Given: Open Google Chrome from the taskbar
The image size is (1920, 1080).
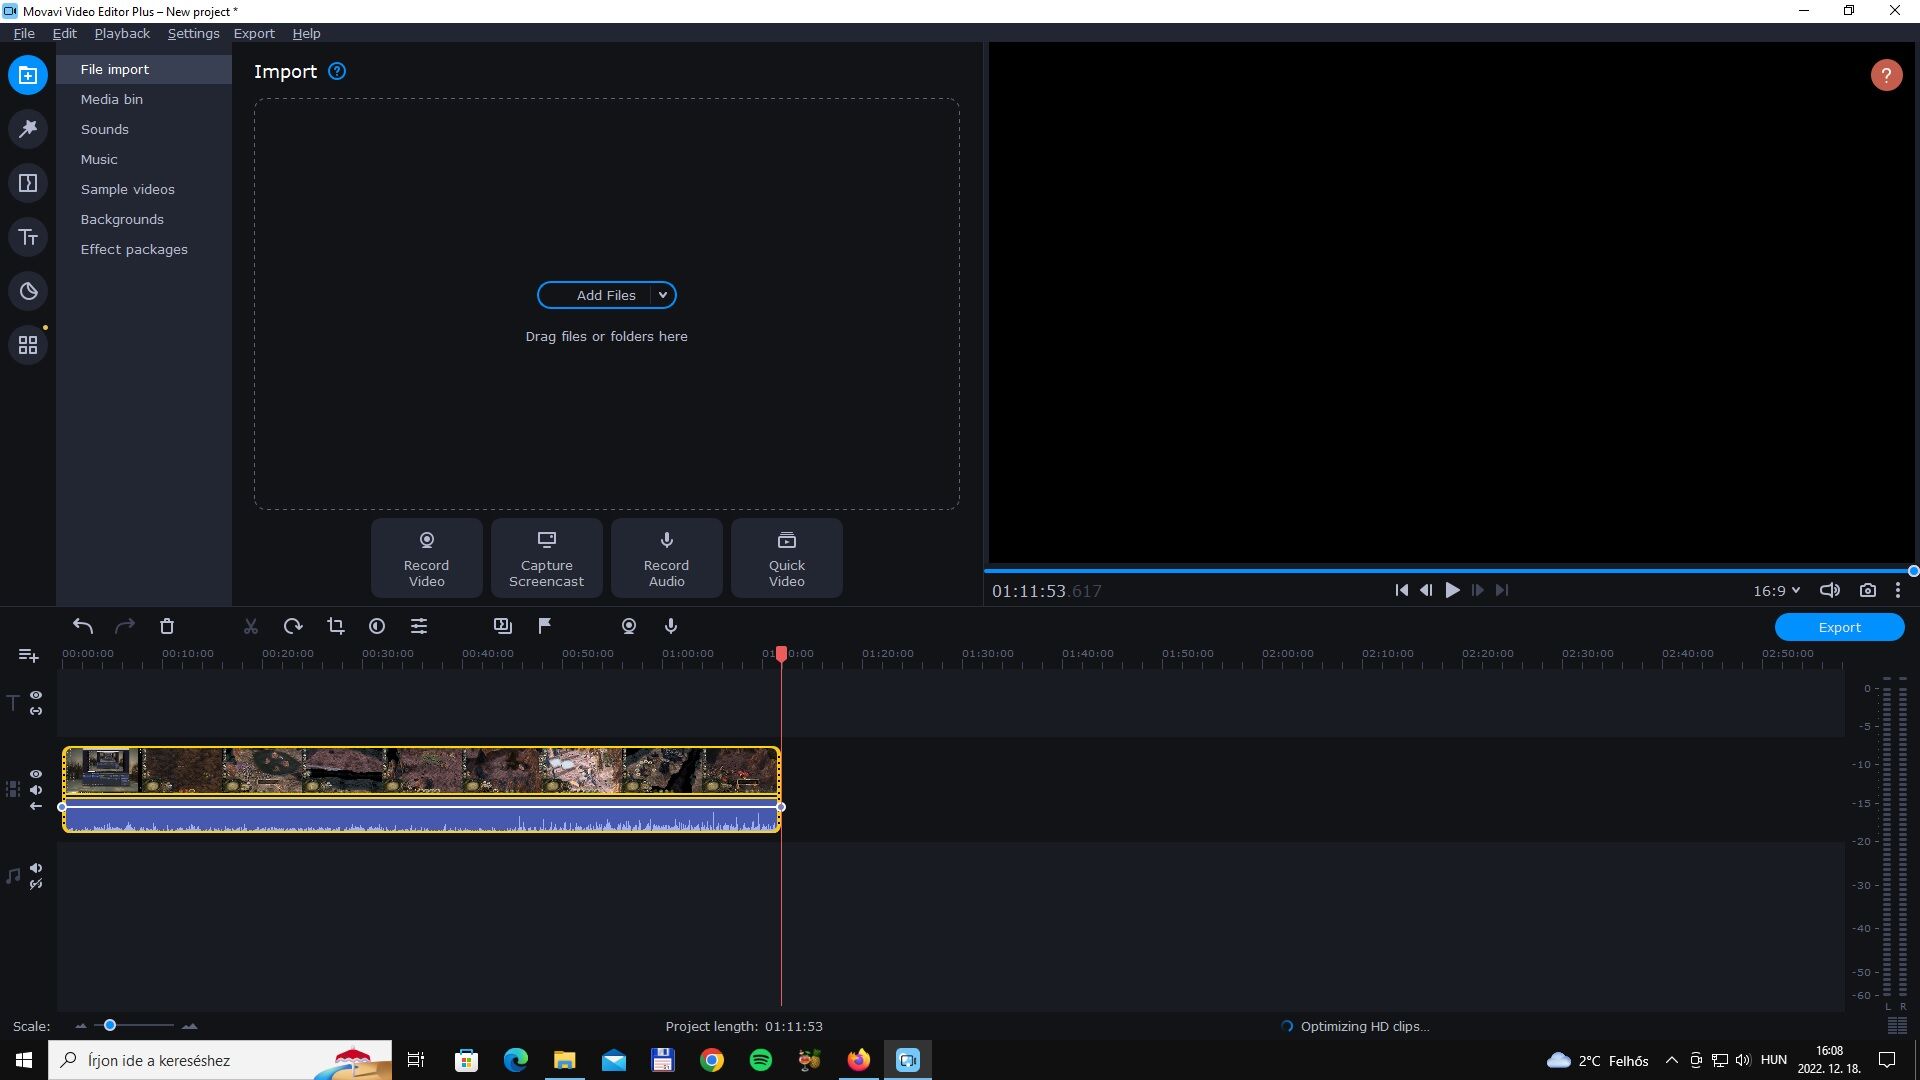Looking at the screenshot, I should coord(711,1060).
